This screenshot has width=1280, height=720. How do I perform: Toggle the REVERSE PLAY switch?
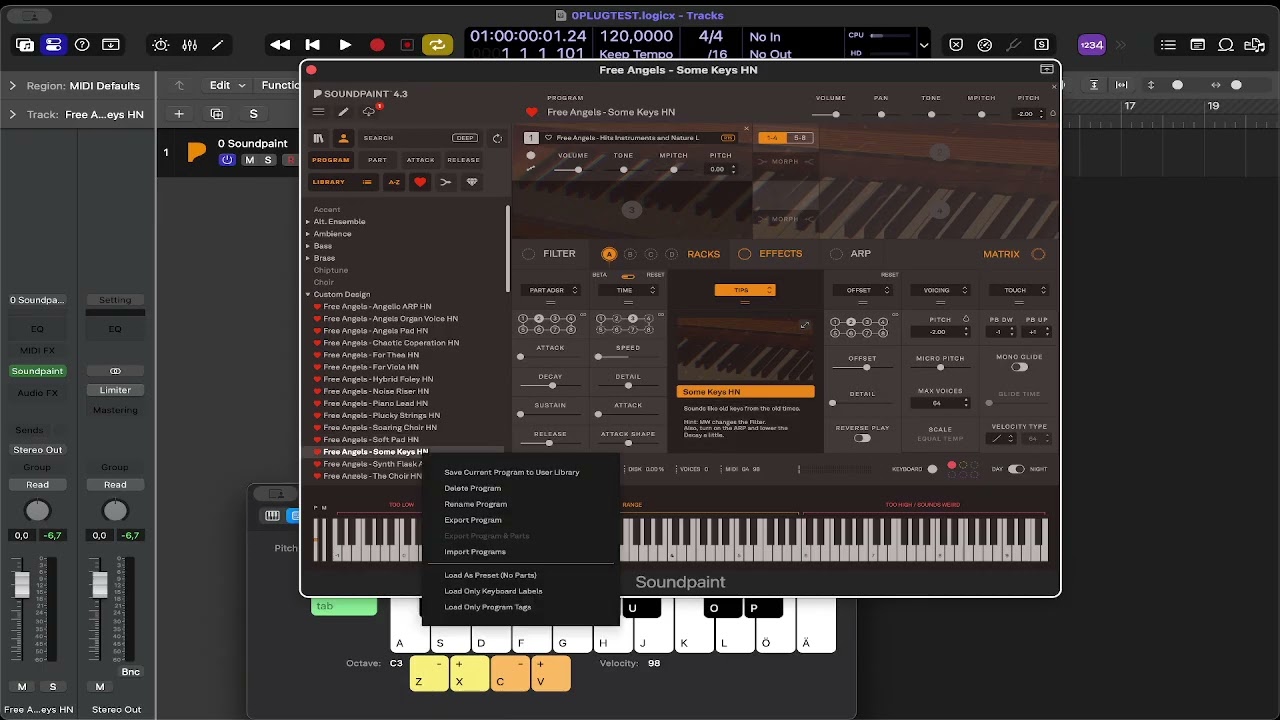coord(862,438)
